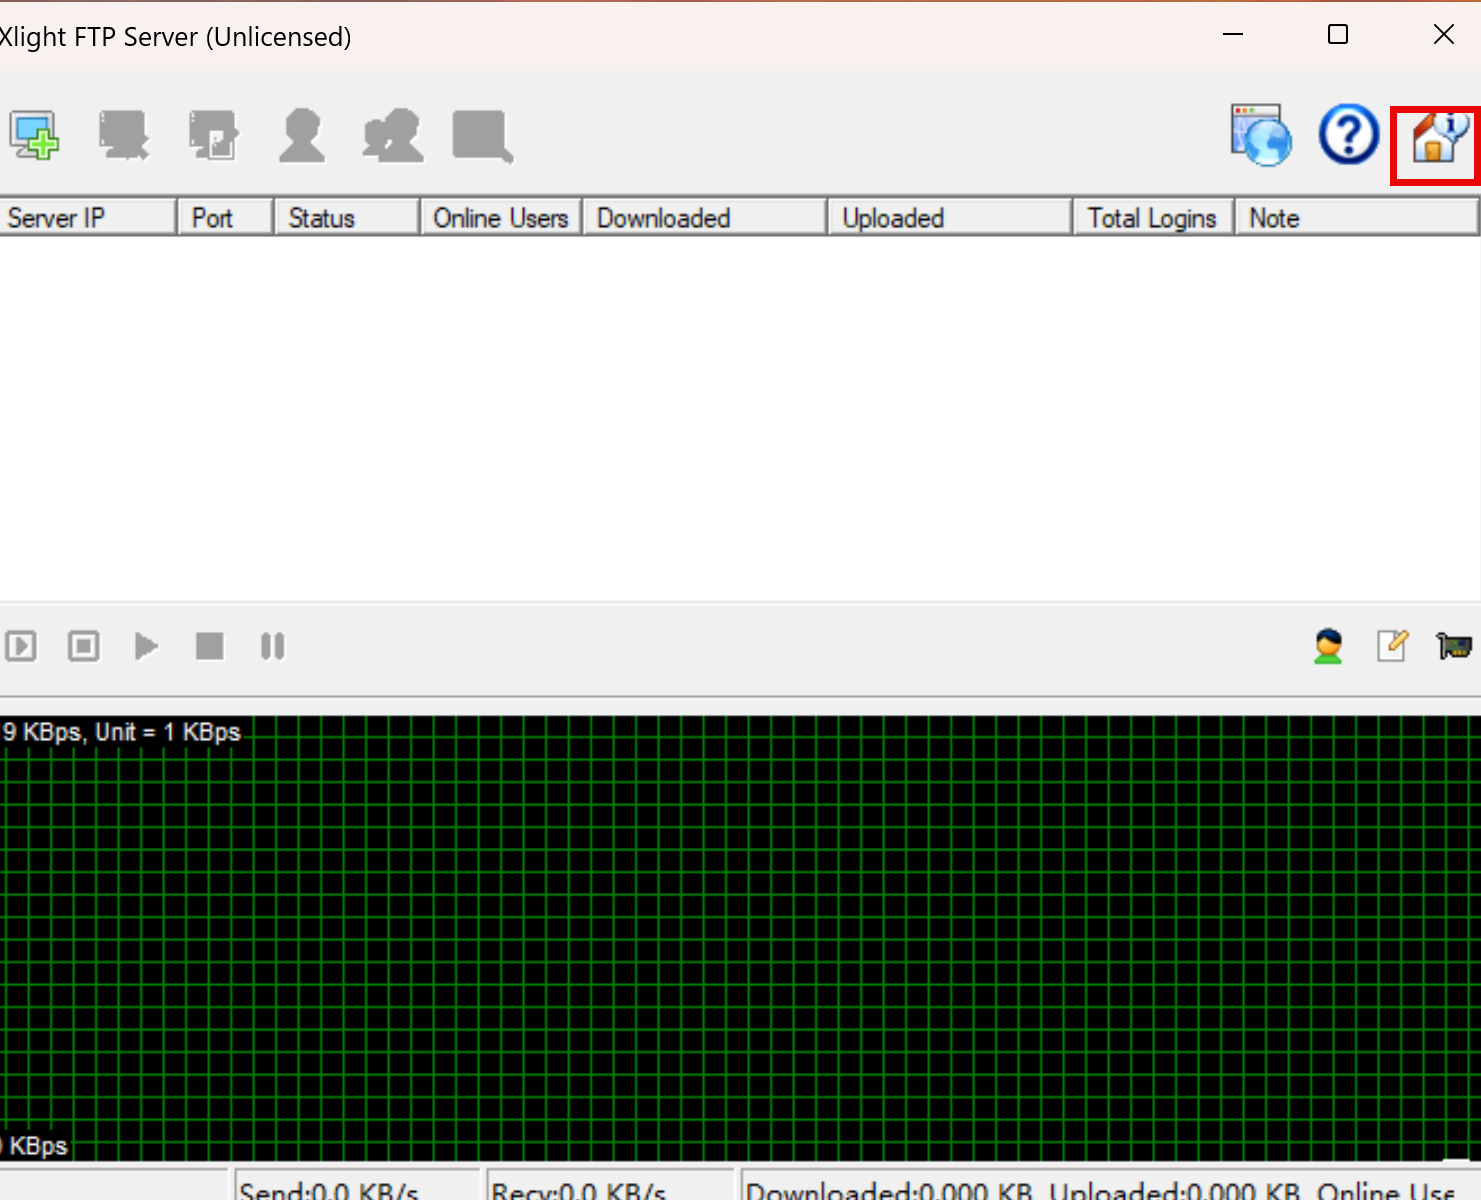Open the log notepad pencil icon
This screenshot has width=1481, height=1200.
1392,646
